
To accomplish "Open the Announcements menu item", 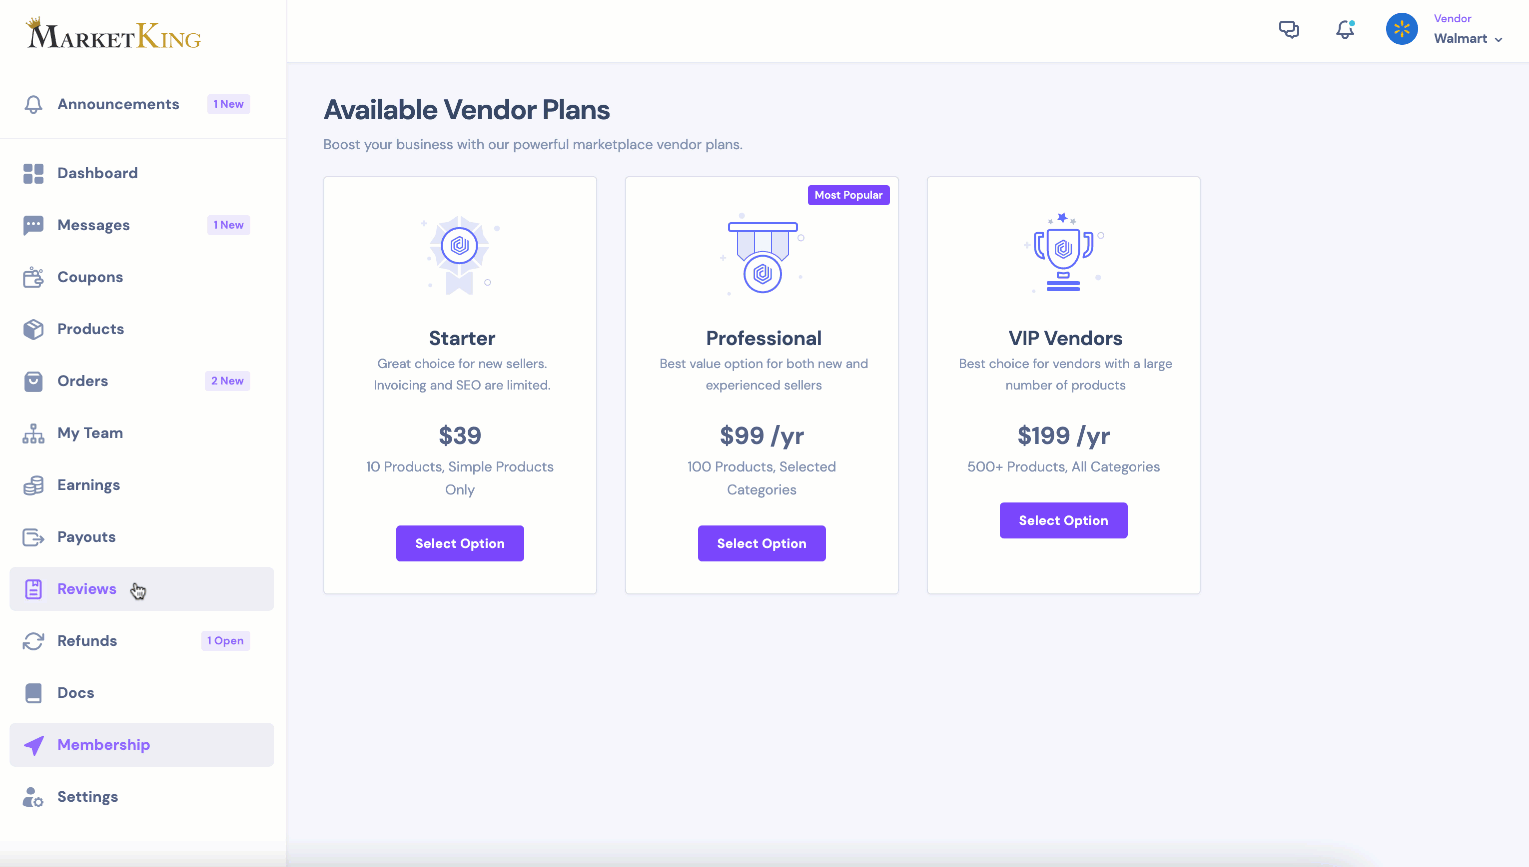I will pyautogui.click(x=118, y=104).
